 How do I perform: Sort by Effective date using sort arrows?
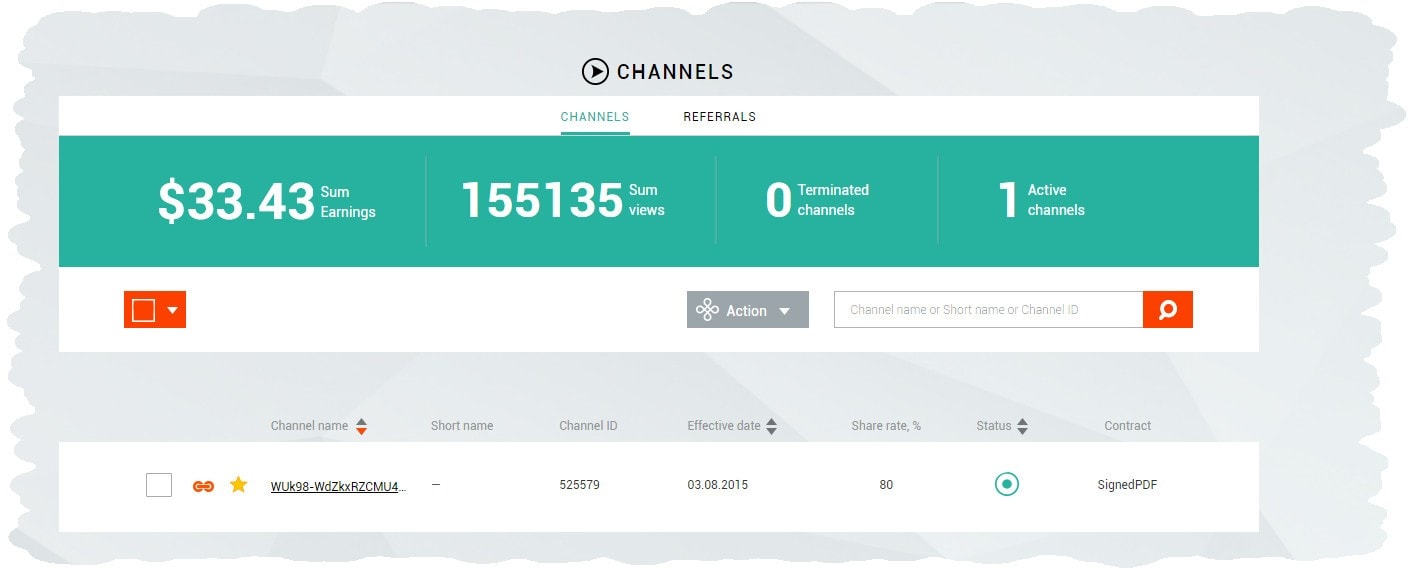[x=771, y=426]
